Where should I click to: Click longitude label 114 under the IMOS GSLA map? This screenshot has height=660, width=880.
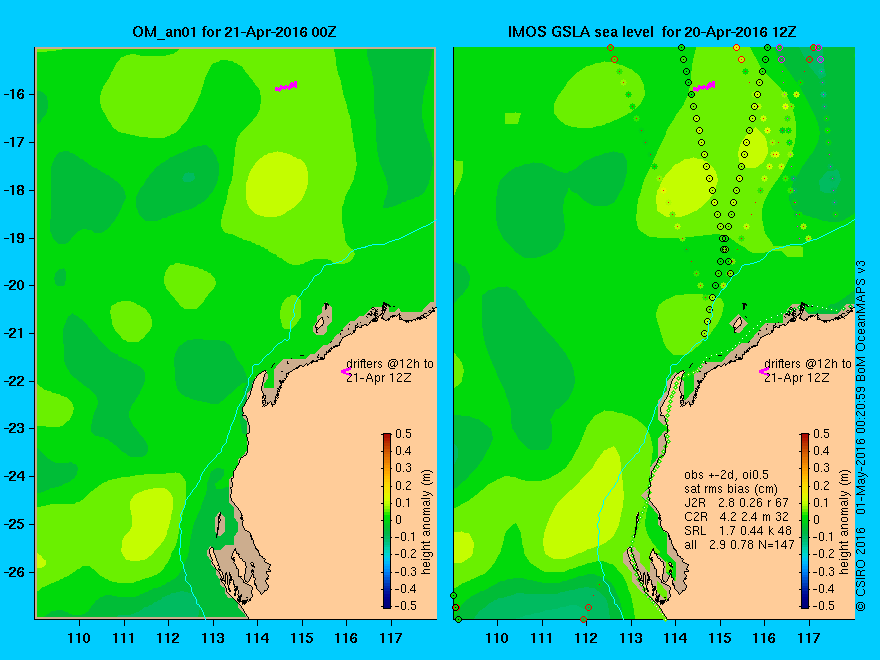point(676,638)
